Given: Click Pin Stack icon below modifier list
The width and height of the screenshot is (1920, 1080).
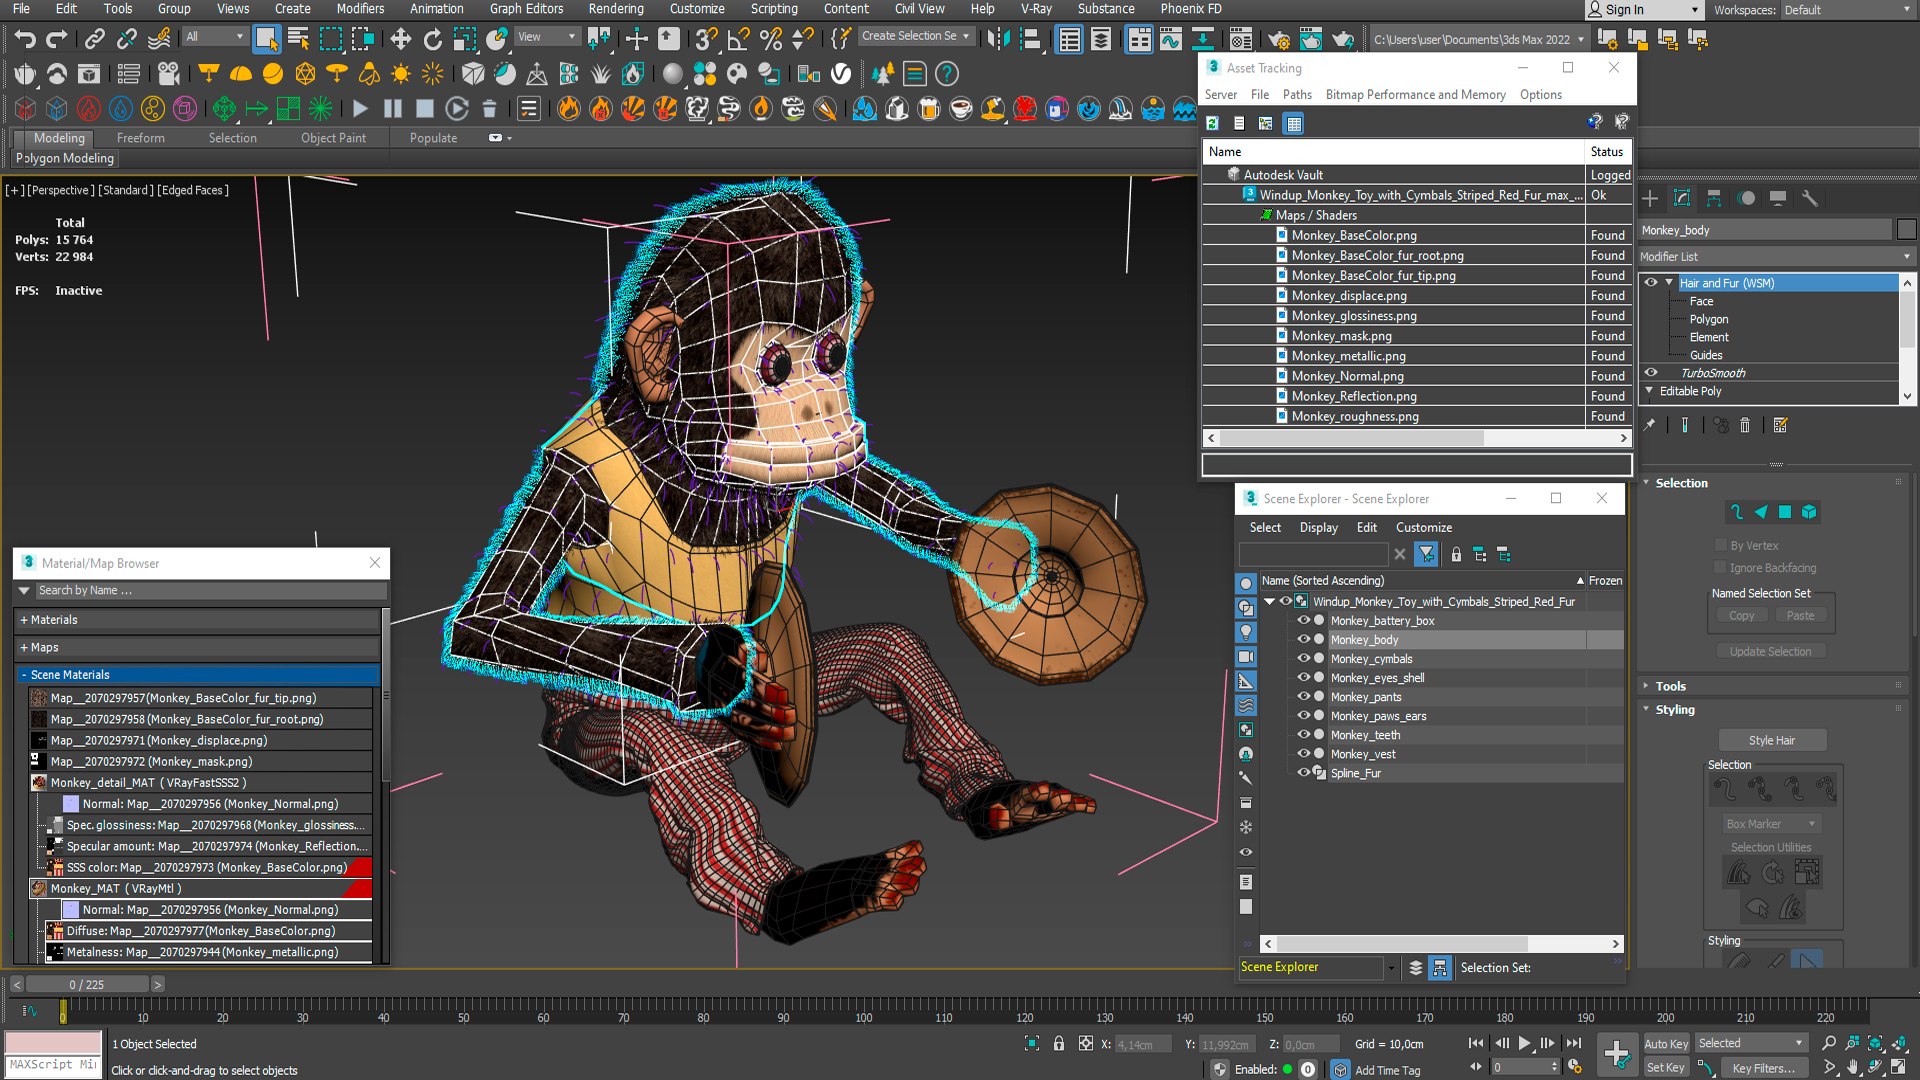Looking at the screenshot, I should pyautogui.click(x=1649, y=425).
